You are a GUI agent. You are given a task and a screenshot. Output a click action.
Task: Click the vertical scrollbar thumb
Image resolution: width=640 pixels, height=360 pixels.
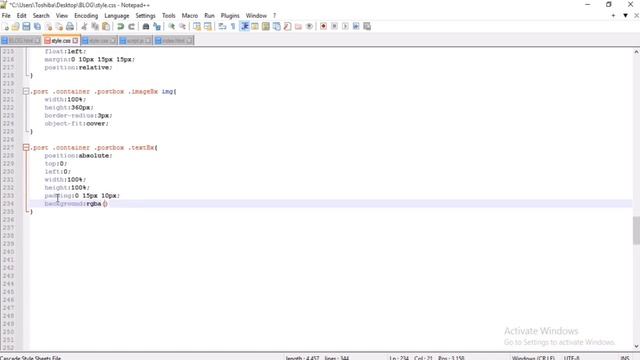pyautogui.click(x=636, y=230)
